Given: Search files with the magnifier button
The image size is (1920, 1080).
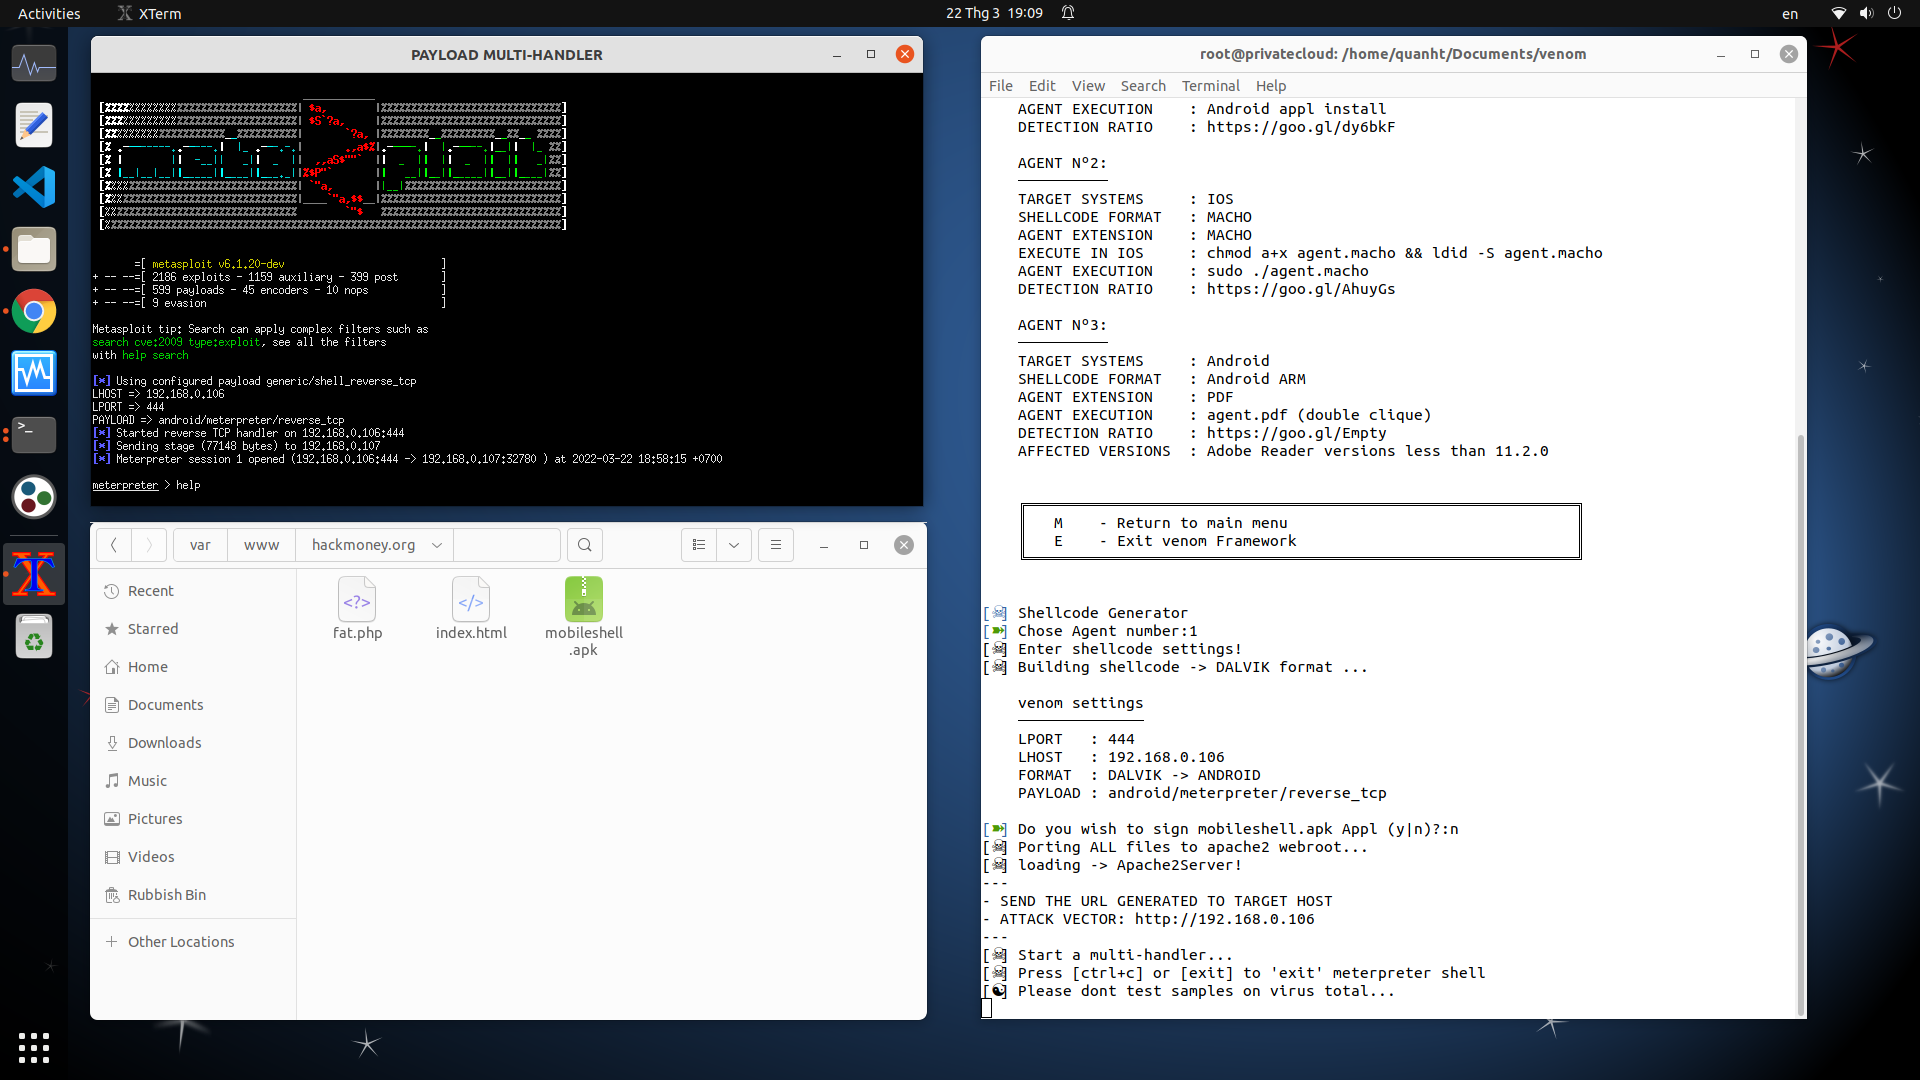Looking at the screenshot, I should [x=585, y=545].
